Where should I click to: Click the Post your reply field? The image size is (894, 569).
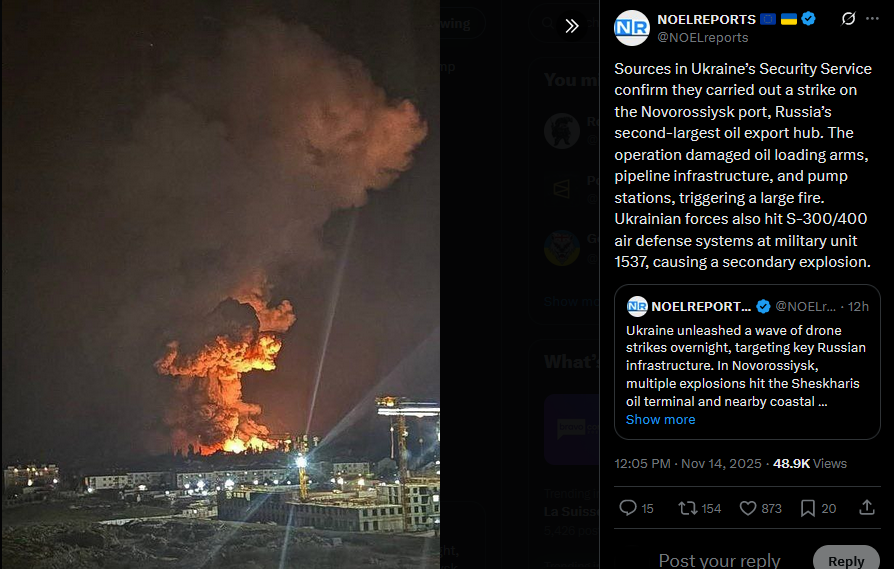point(719,559)
